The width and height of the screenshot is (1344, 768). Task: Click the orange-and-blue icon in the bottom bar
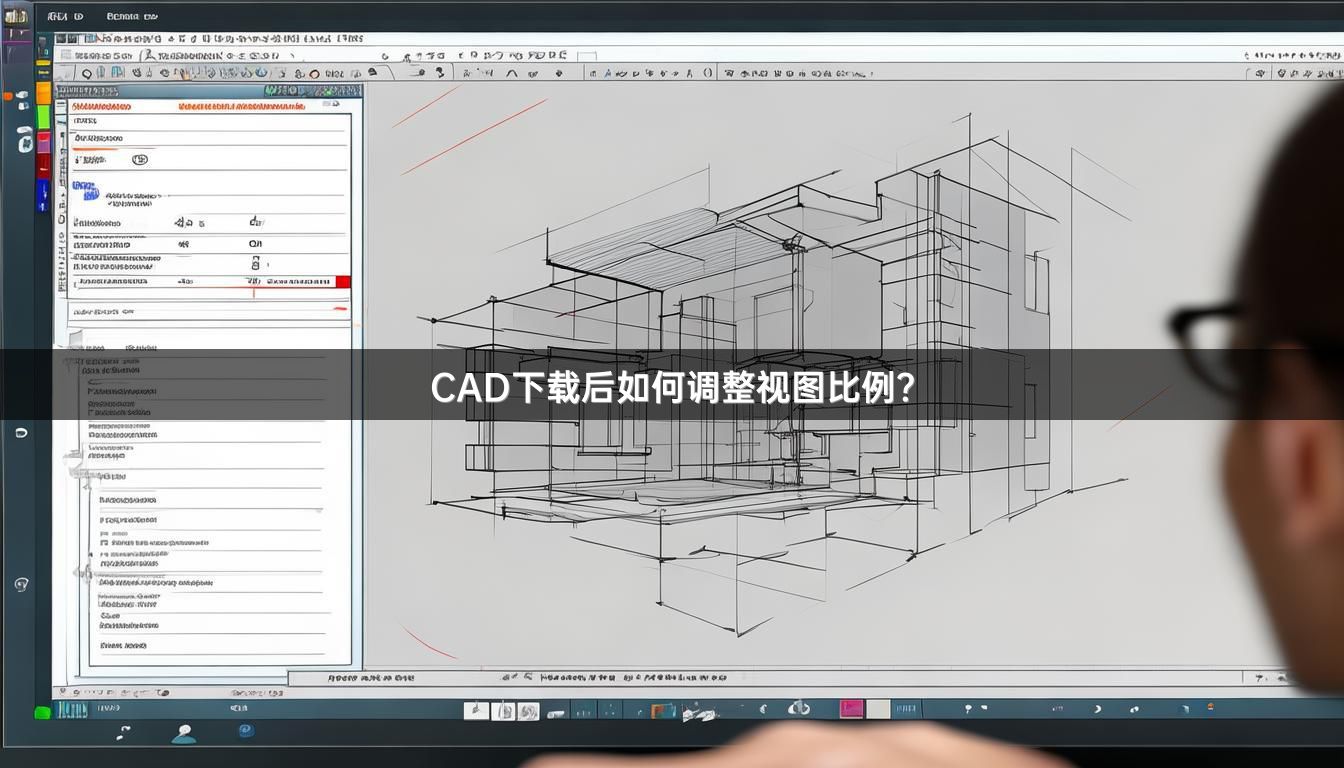click(x=663, y=710)
